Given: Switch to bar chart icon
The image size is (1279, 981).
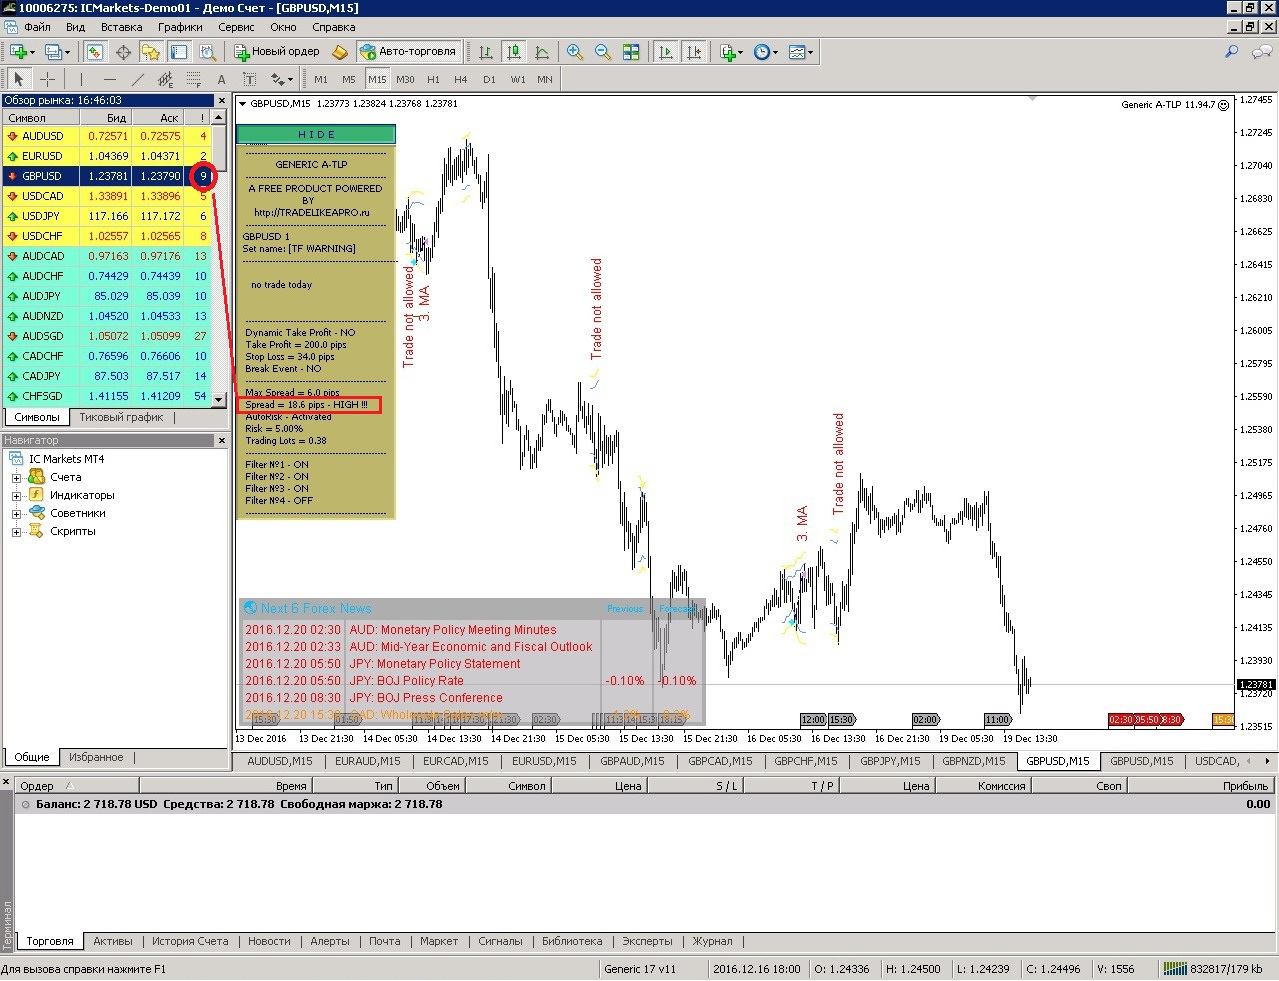Looking at the screenshot, I should [485, 52].
